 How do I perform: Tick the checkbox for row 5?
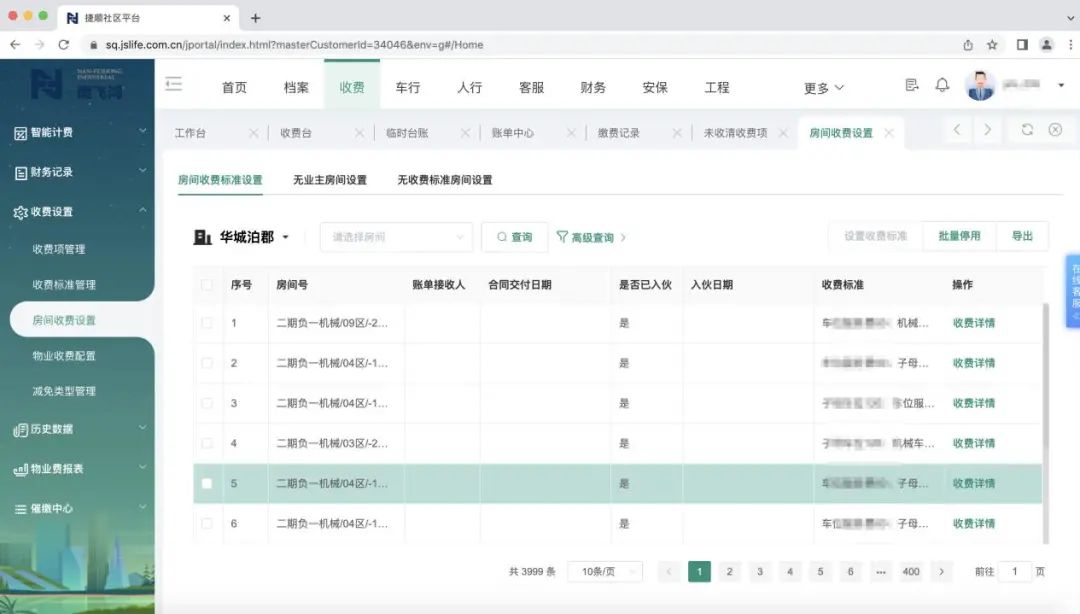pos(207,483)
